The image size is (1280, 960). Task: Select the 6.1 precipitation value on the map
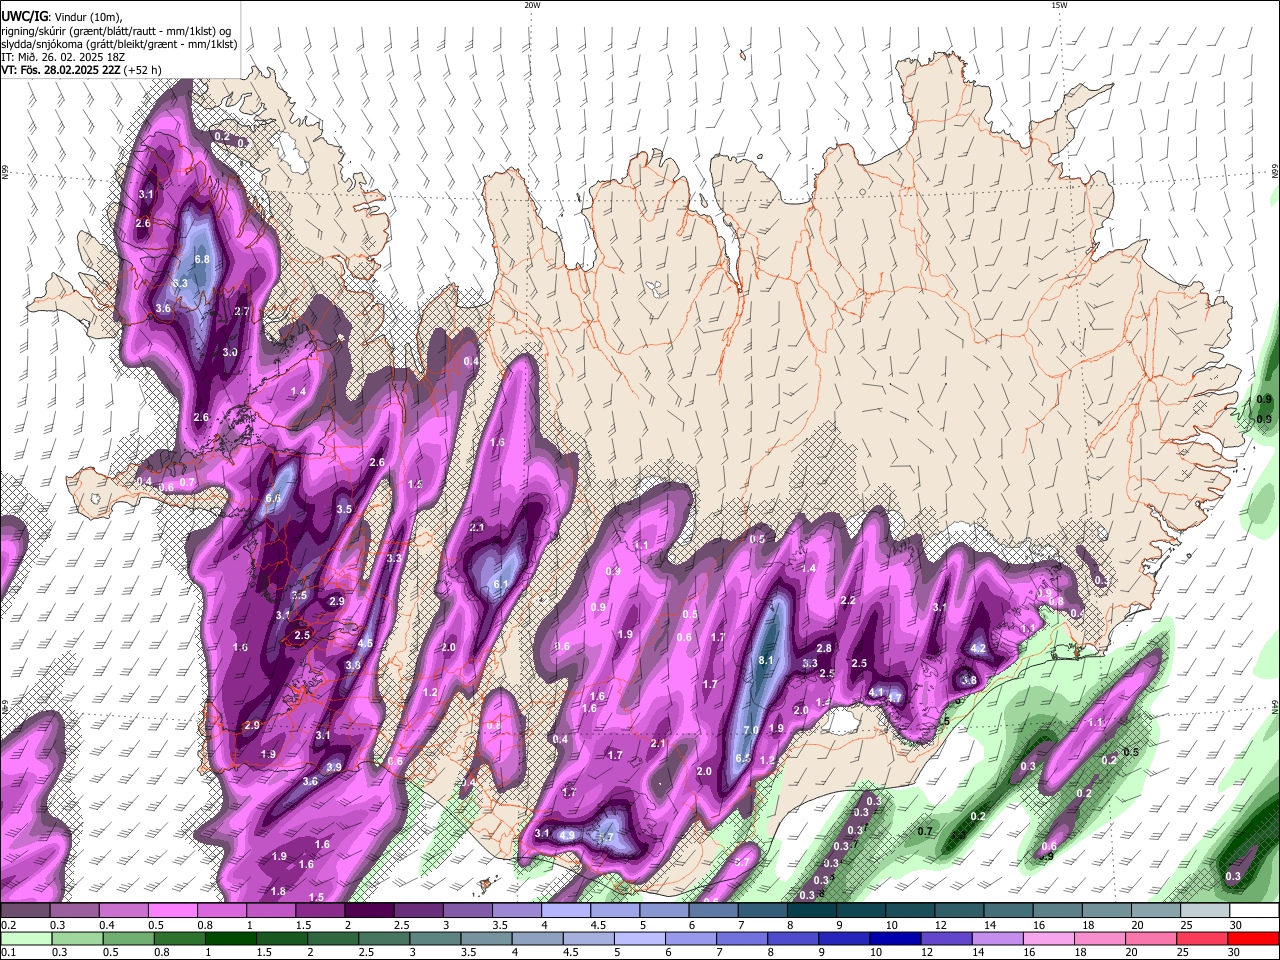tap(502, 585)
